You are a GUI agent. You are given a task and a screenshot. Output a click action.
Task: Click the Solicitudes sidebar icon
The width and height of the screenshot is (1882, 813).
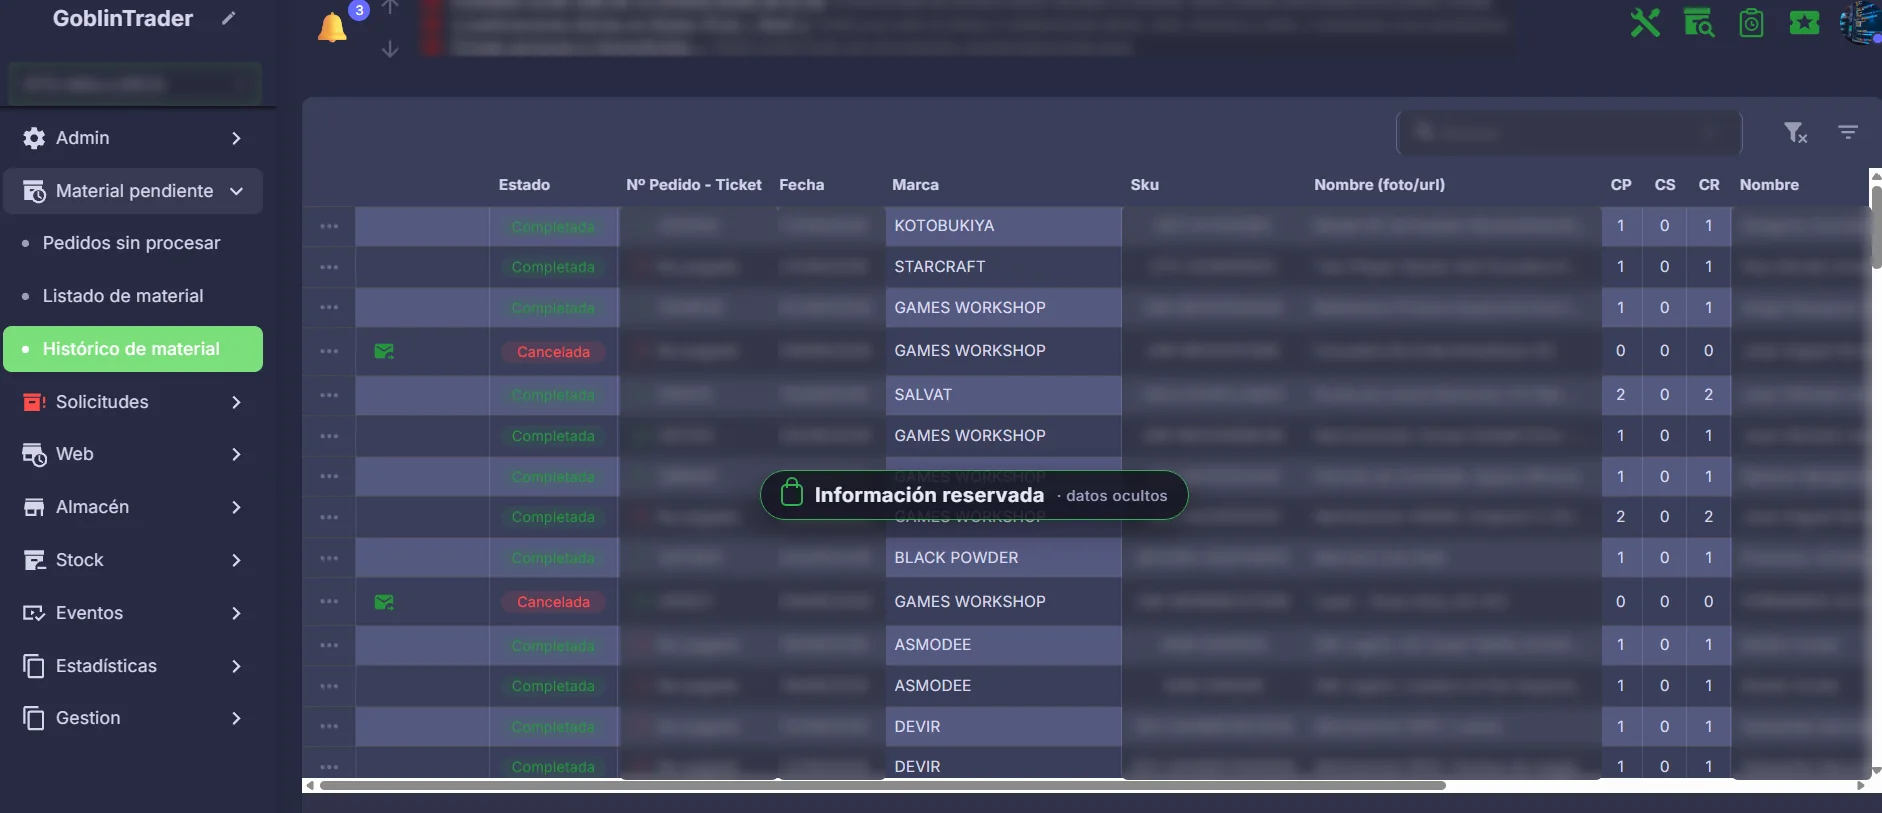click(x=34, y=402)
